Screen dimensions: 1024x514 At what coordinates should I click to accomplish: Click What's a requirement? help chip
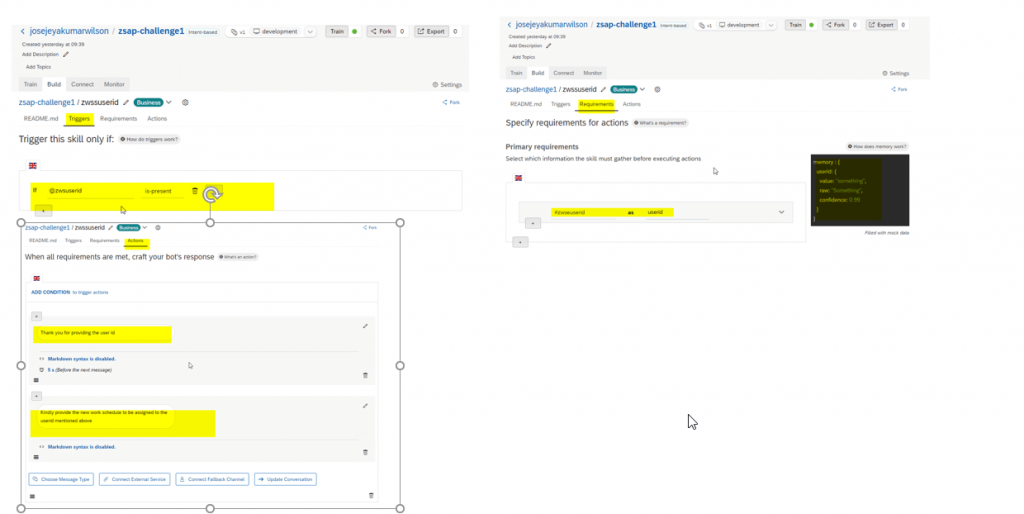[x=660, y=123]
